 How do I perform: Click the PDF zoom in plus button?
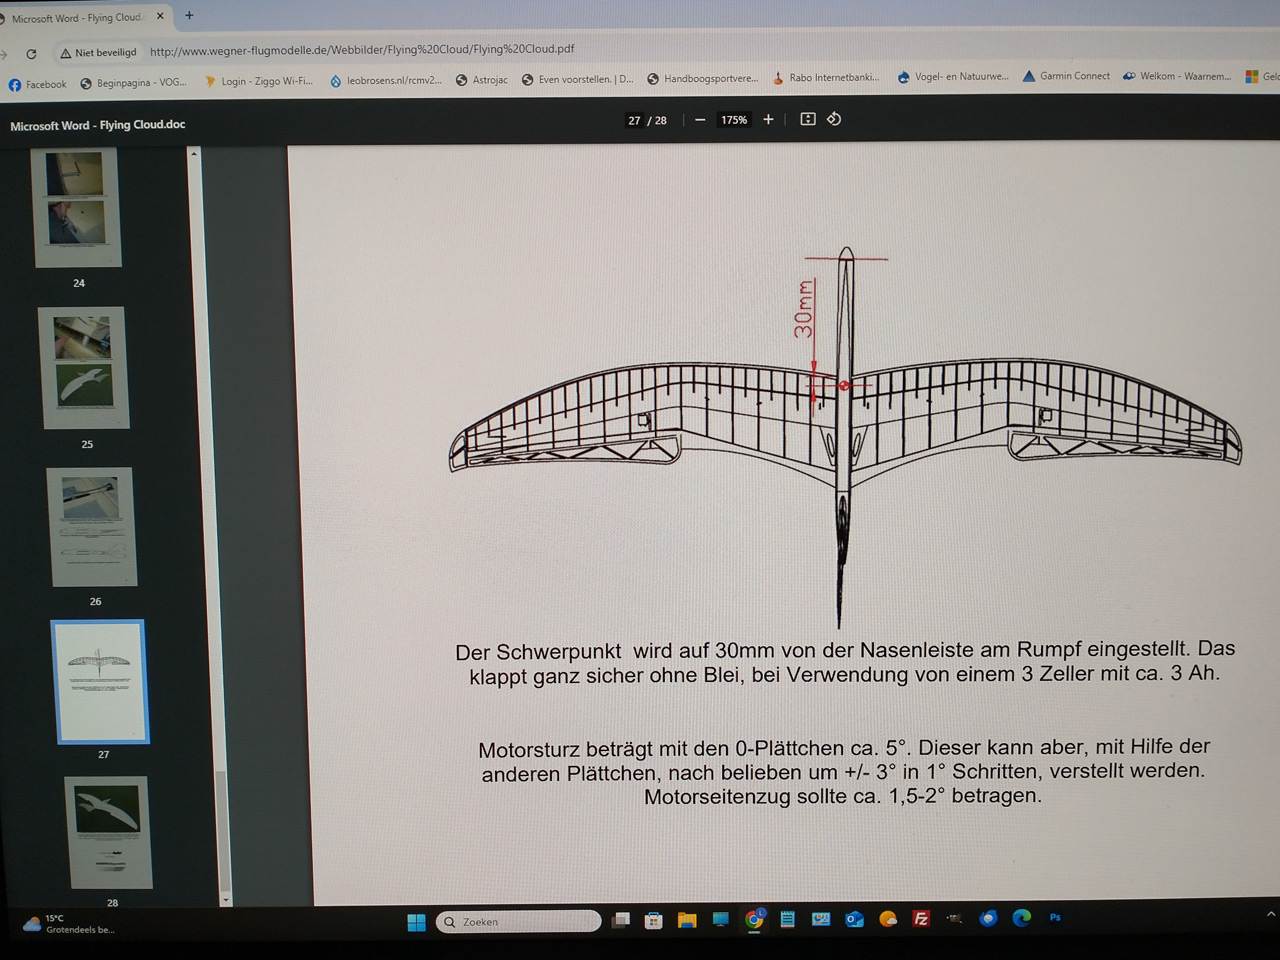[x=768, y=119]
